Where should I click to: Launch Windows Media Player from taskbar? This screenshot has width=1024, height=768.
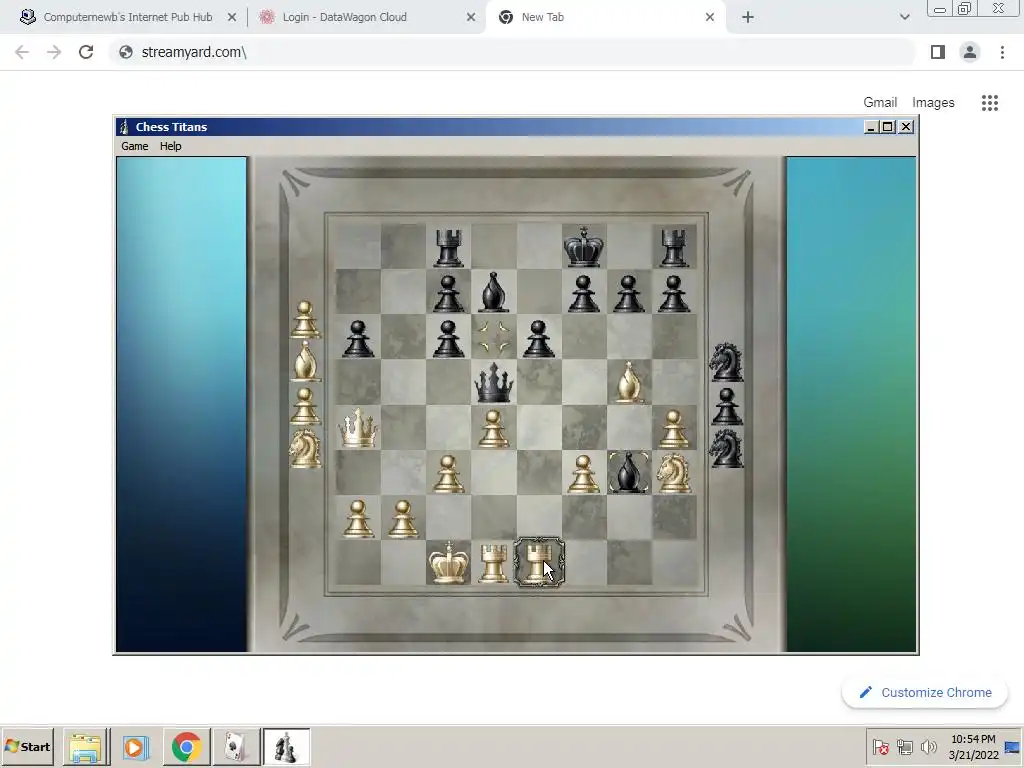[136, 747]
